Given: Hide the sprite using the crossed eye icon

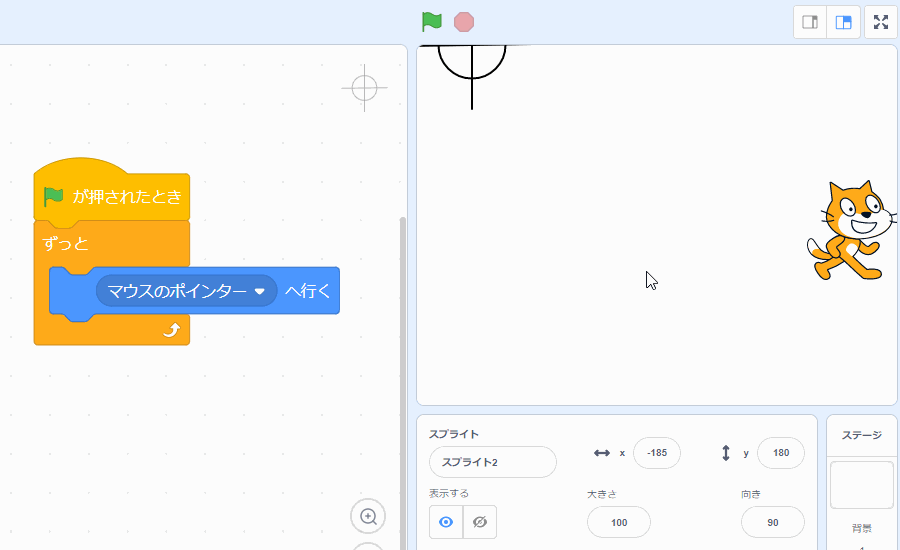Looking at the screenshot, I should [x=480, y=522].
